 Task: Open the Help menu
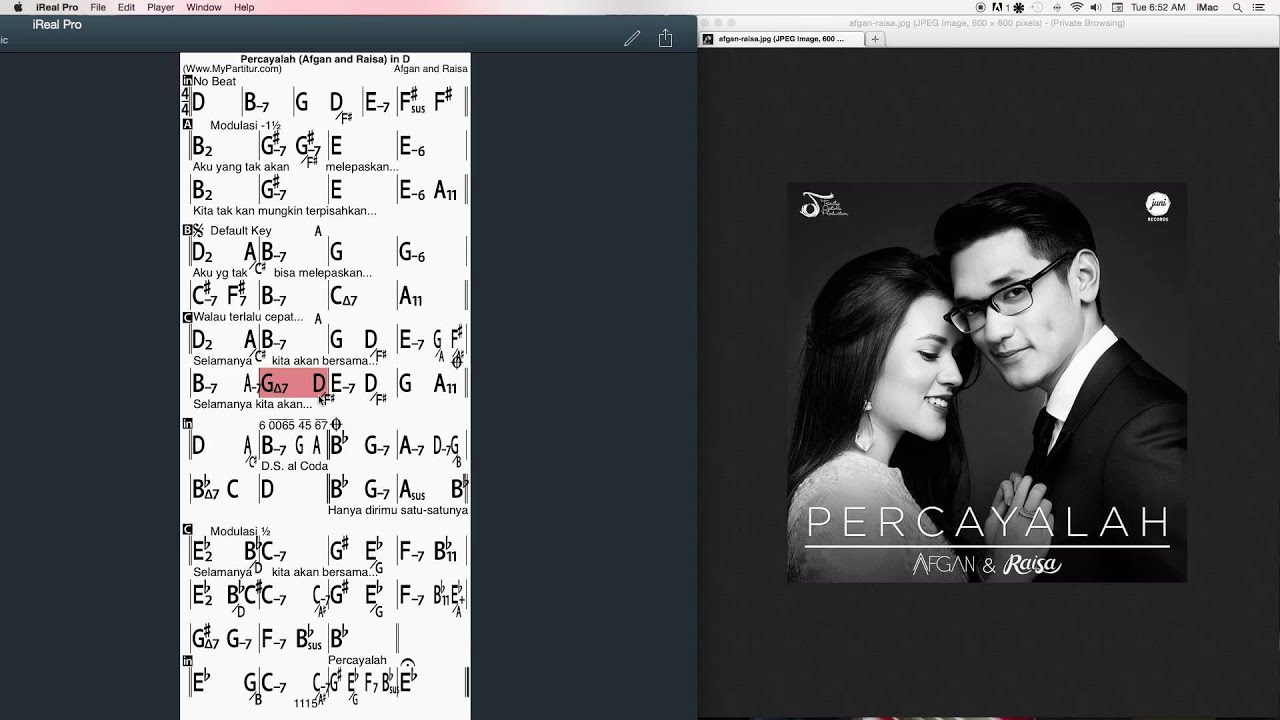point(244,7)
